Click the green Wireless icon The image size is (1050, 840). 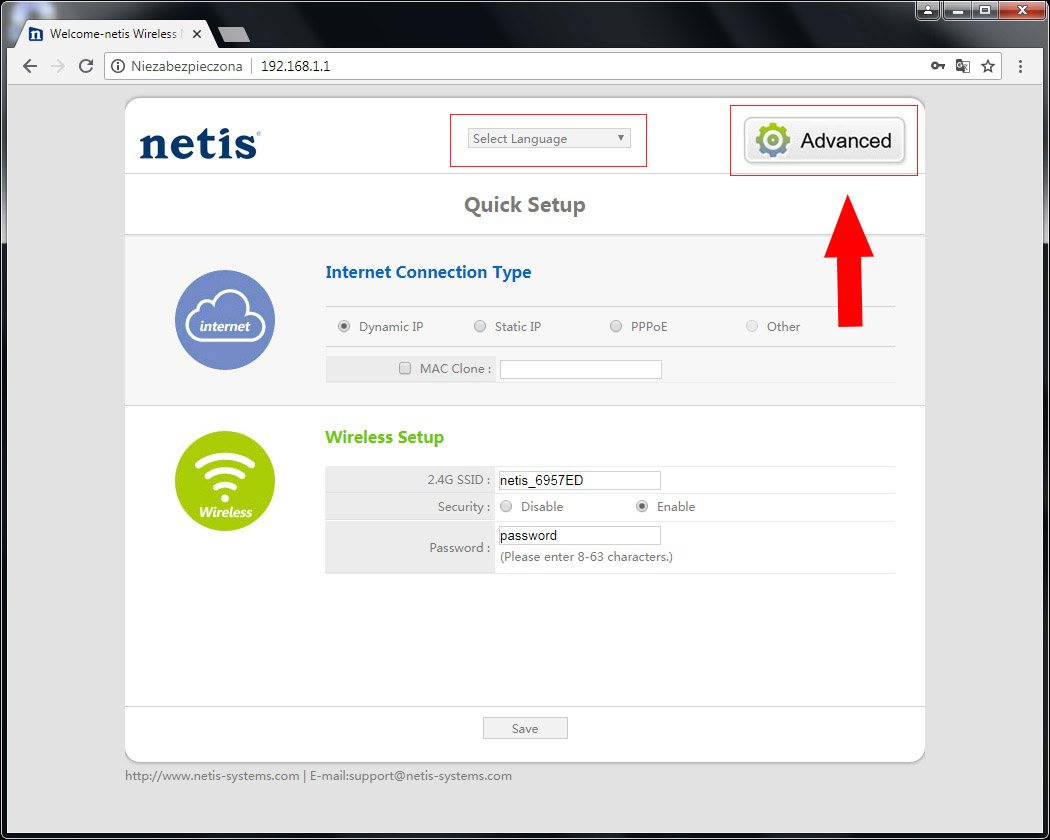tap(225, 481)
